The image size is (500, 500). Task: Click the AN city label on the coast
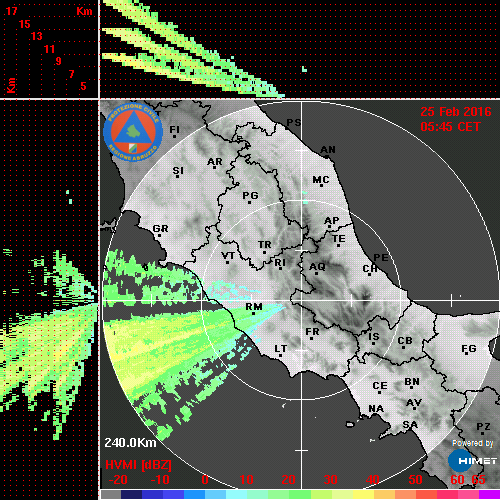click(328, 150)
